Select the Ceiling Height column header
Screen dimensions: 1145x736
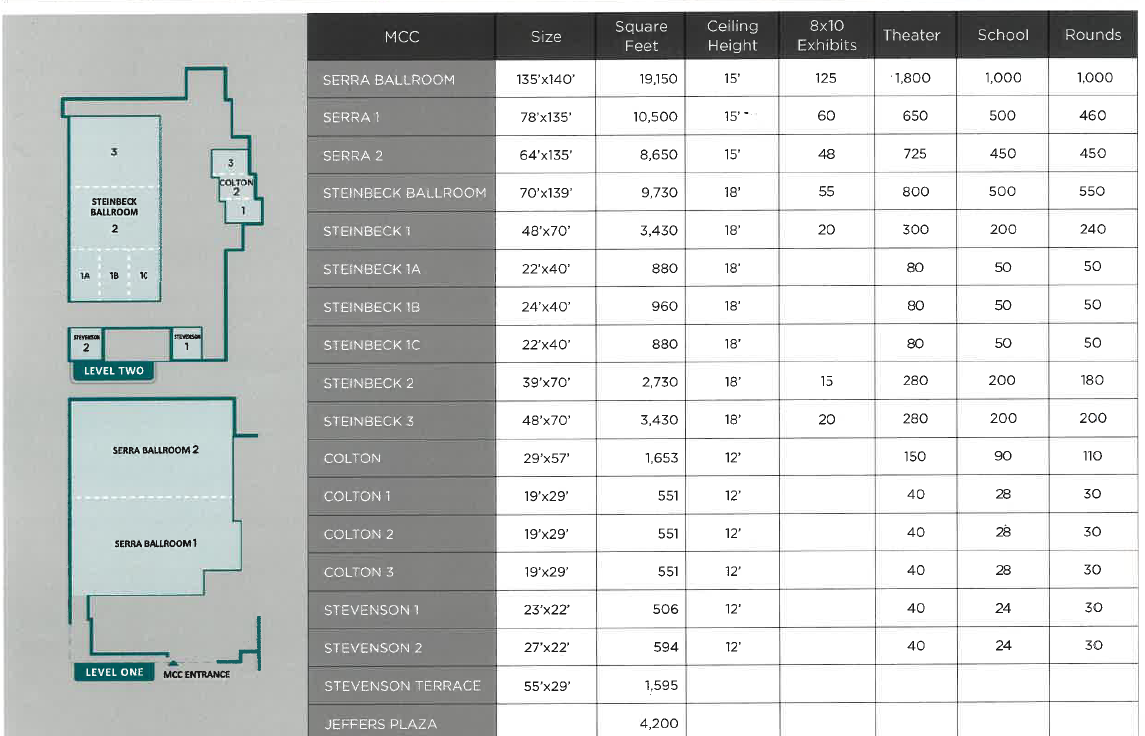(732, 36)
